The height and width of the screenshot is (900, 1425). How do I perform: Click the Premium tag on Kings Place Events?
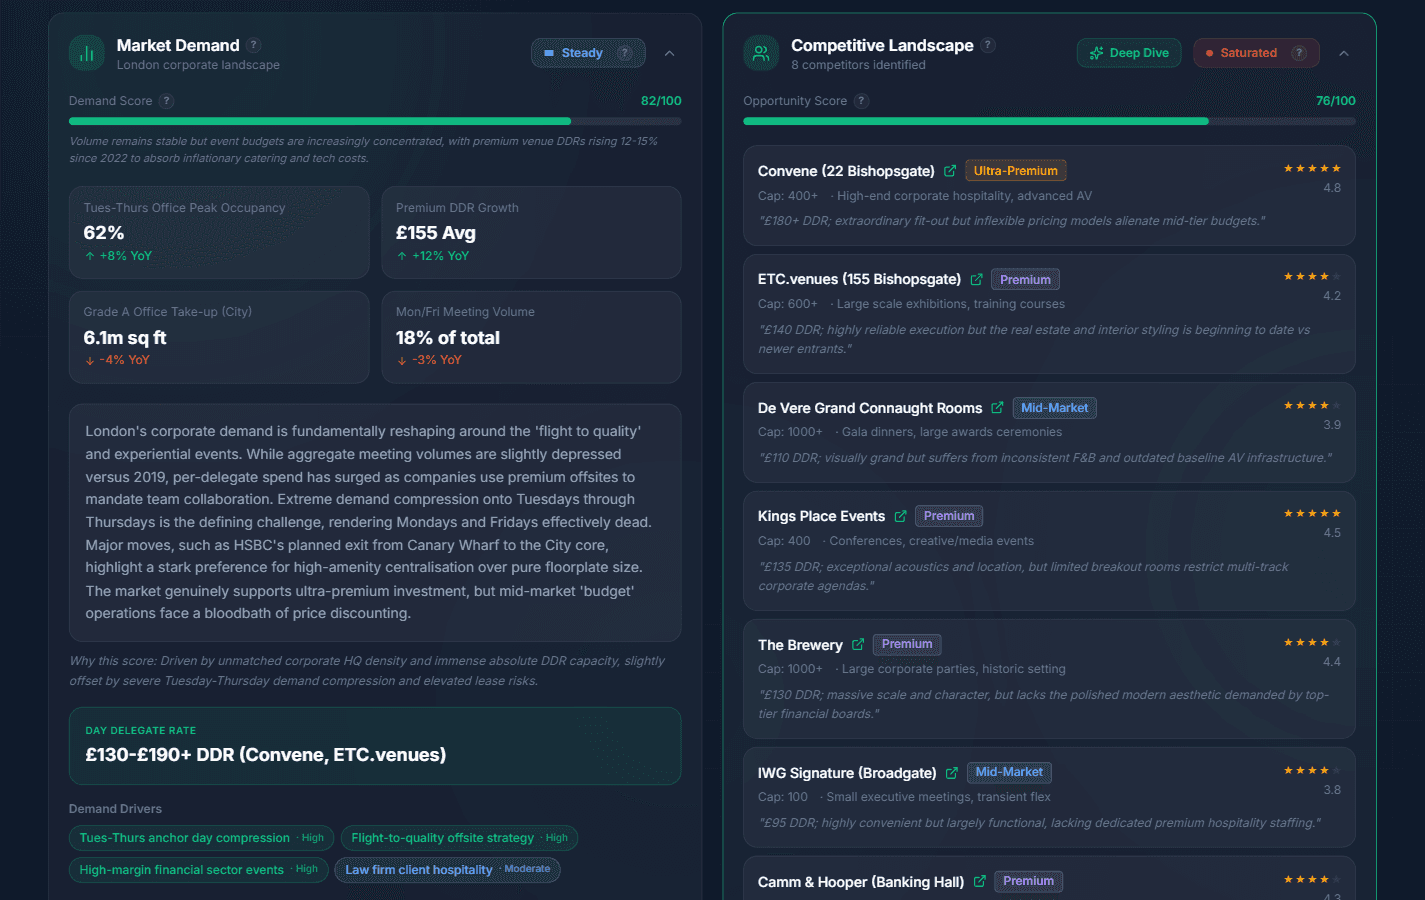(x=949, y=516)
